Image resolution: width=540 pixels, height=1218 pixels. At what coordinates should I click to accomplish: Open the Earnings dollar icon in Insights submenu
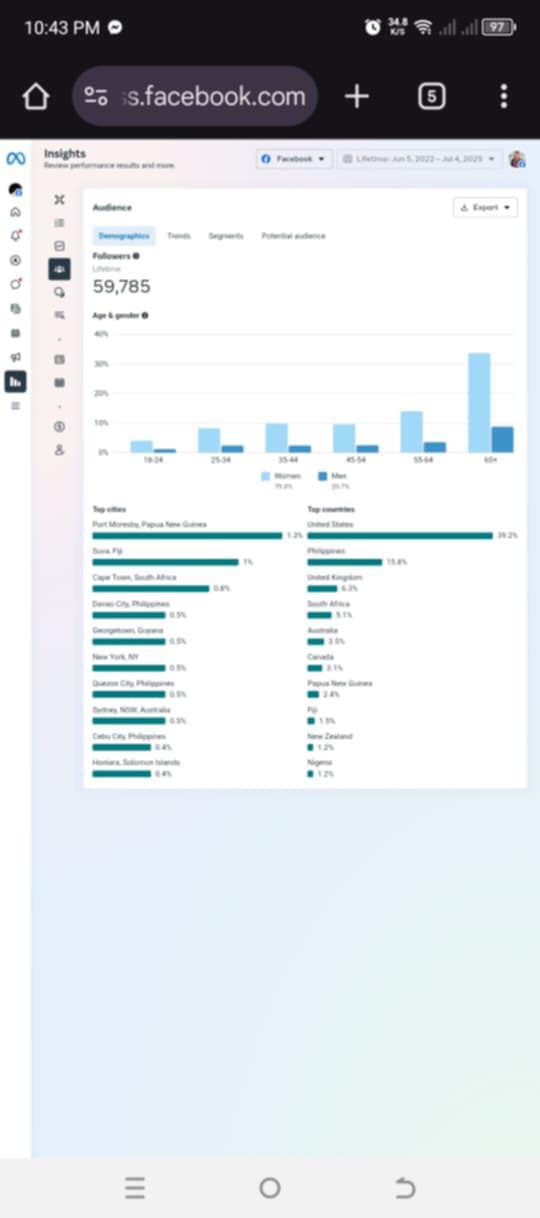(x=59, y=427)
